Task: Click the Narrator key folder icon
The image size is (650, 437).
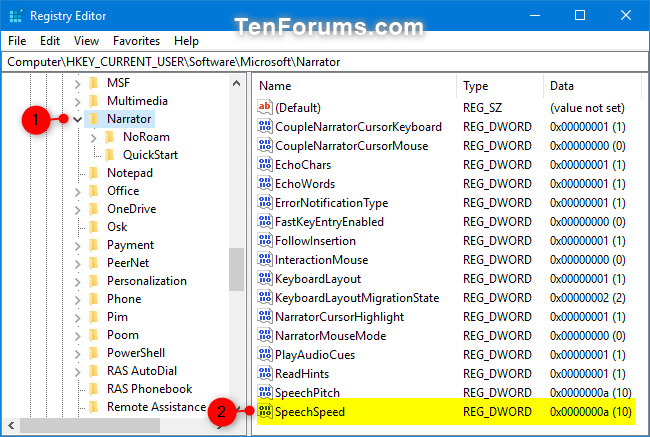Action: [94, 119]
